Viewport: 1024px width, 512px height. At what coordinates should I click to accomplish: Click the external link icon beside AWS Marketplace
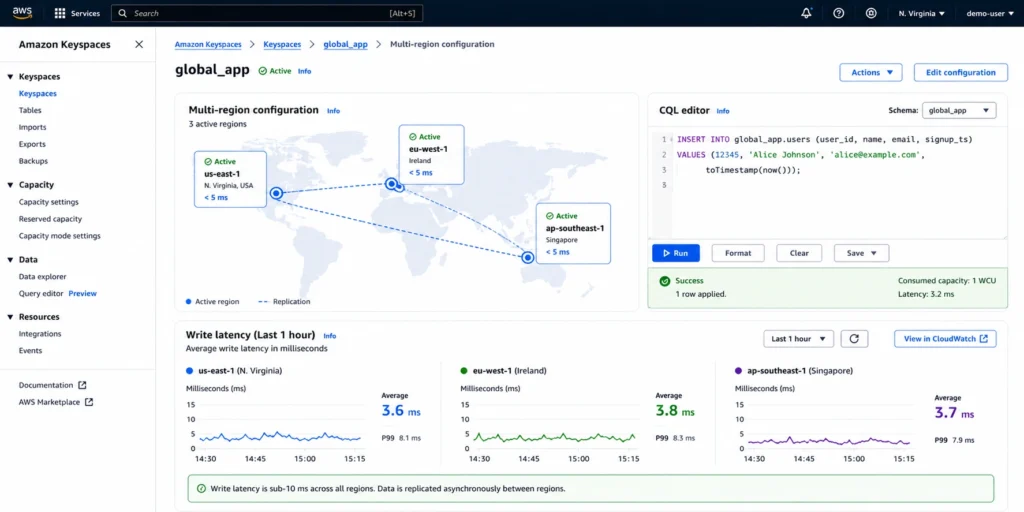tap(89, 402)
